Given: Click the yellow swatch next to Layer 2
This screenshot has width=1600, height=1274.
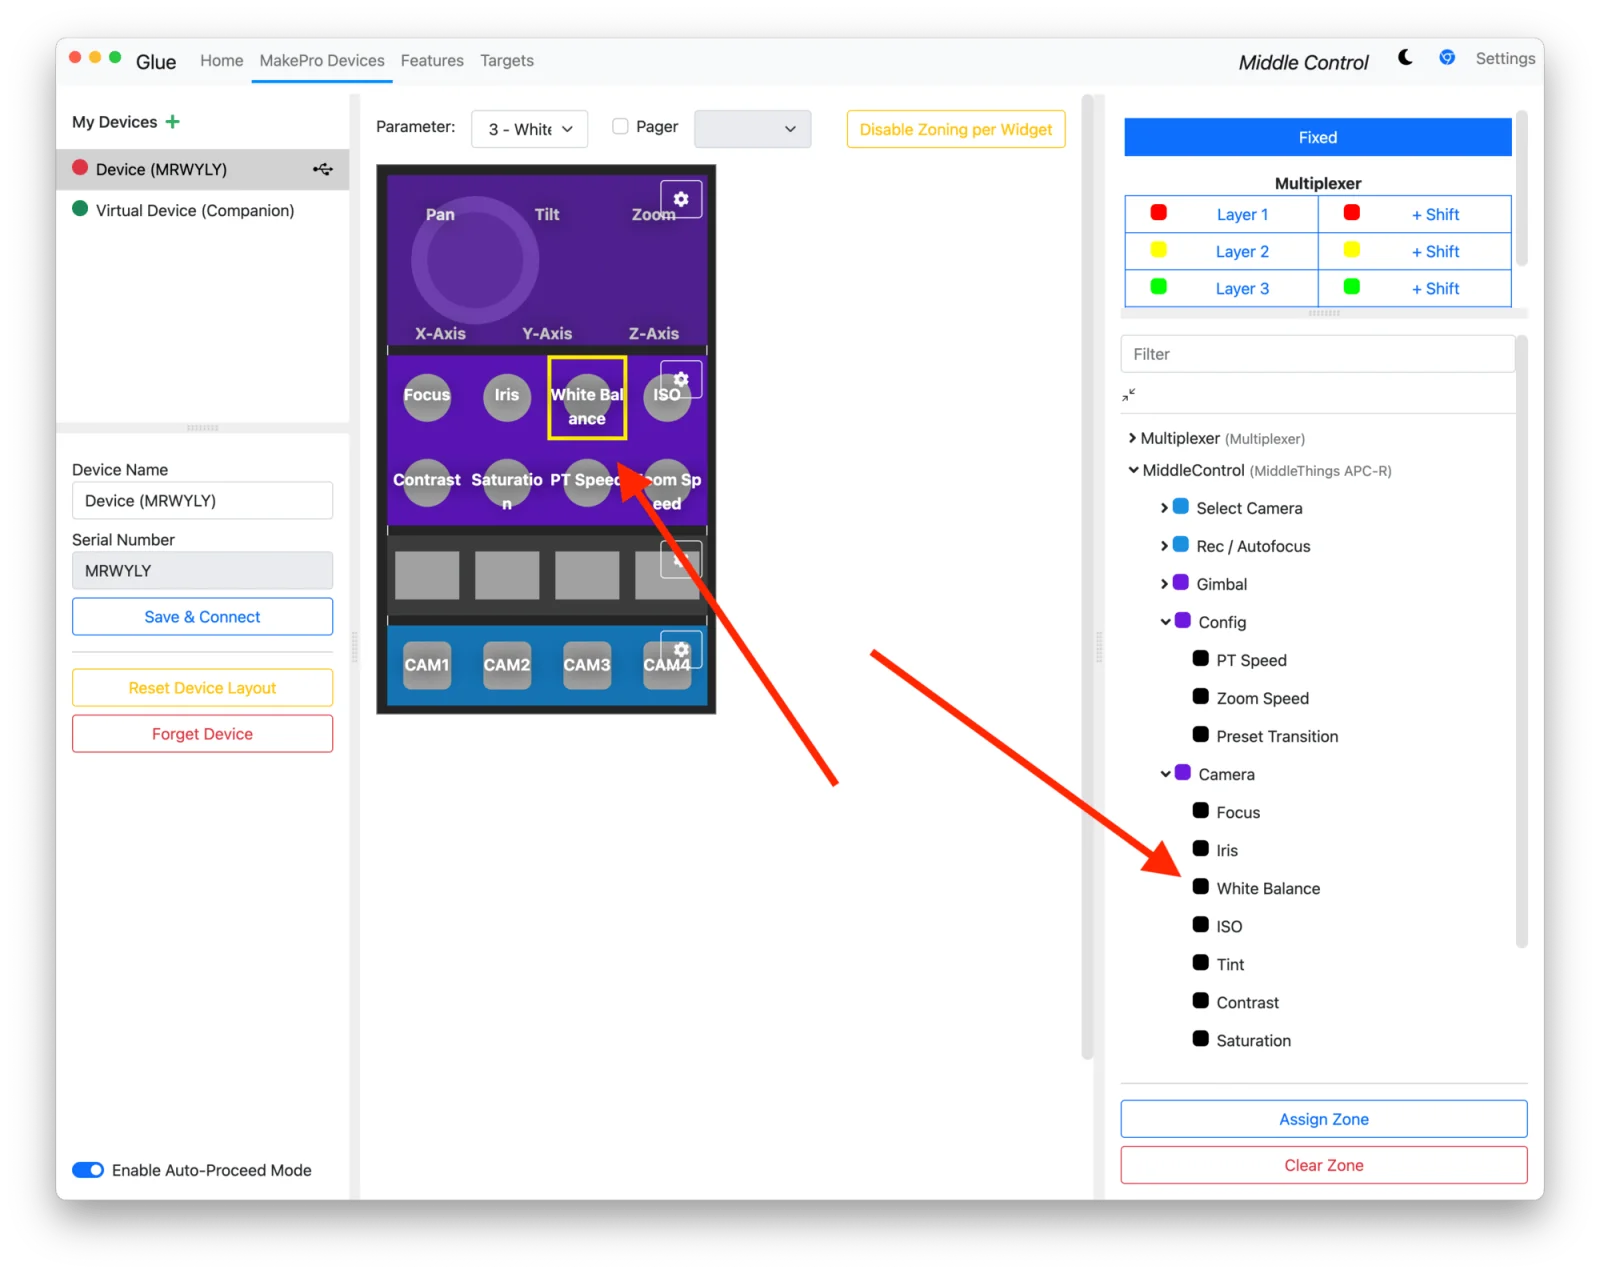Looking at the screenshot, I should [1159, 249].
